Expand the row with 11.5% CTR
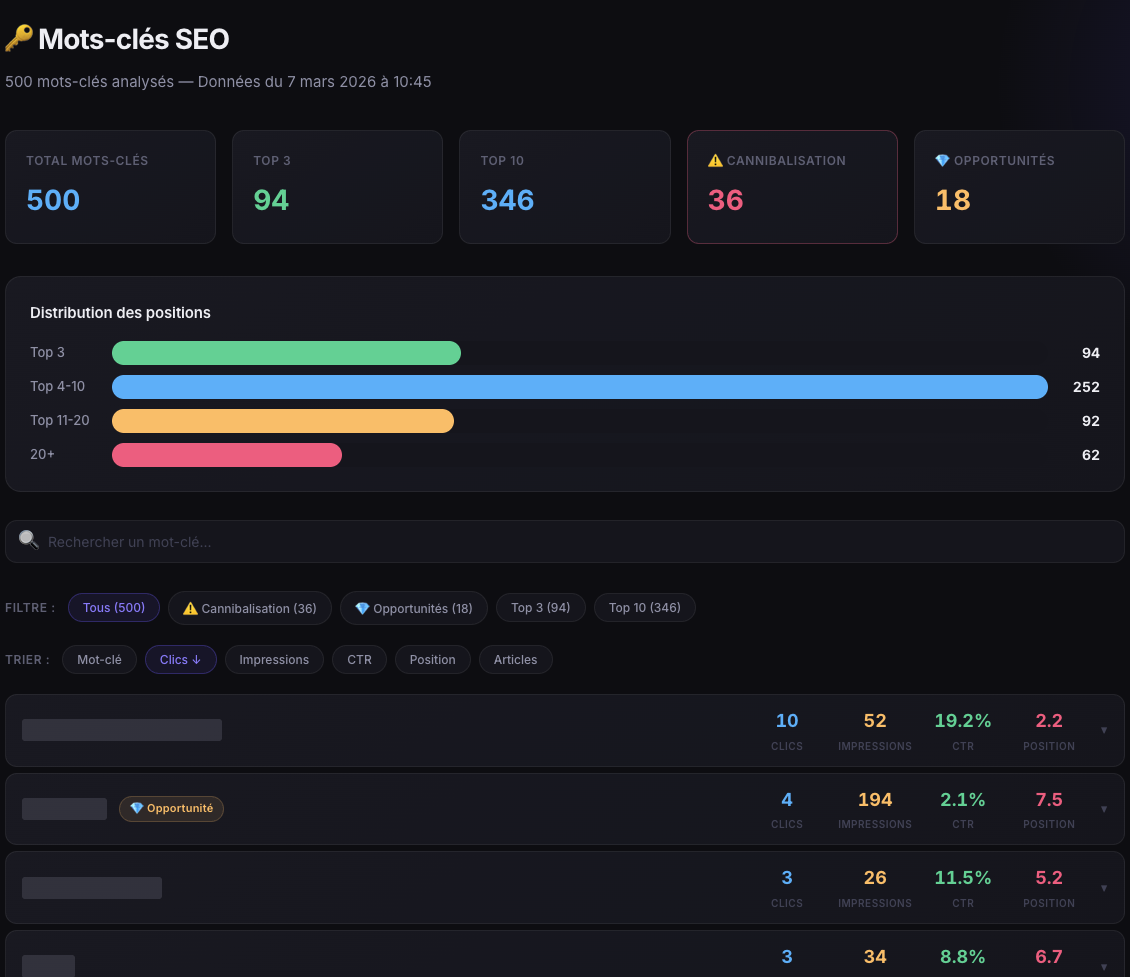Image resolution: width=1130 pixels, height=977 pixels. coord(1104,888)
